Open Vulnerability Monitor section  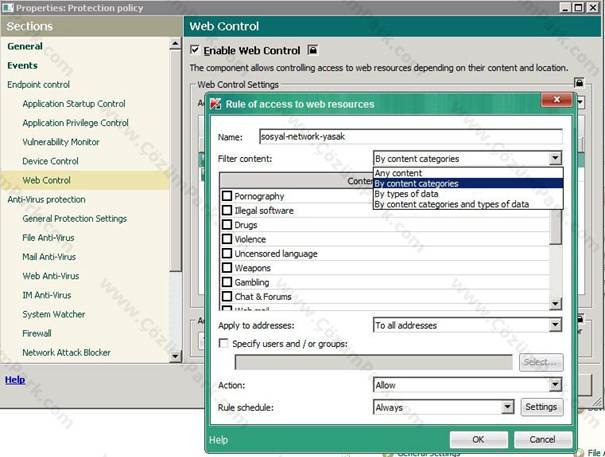[x=61, y=142]
